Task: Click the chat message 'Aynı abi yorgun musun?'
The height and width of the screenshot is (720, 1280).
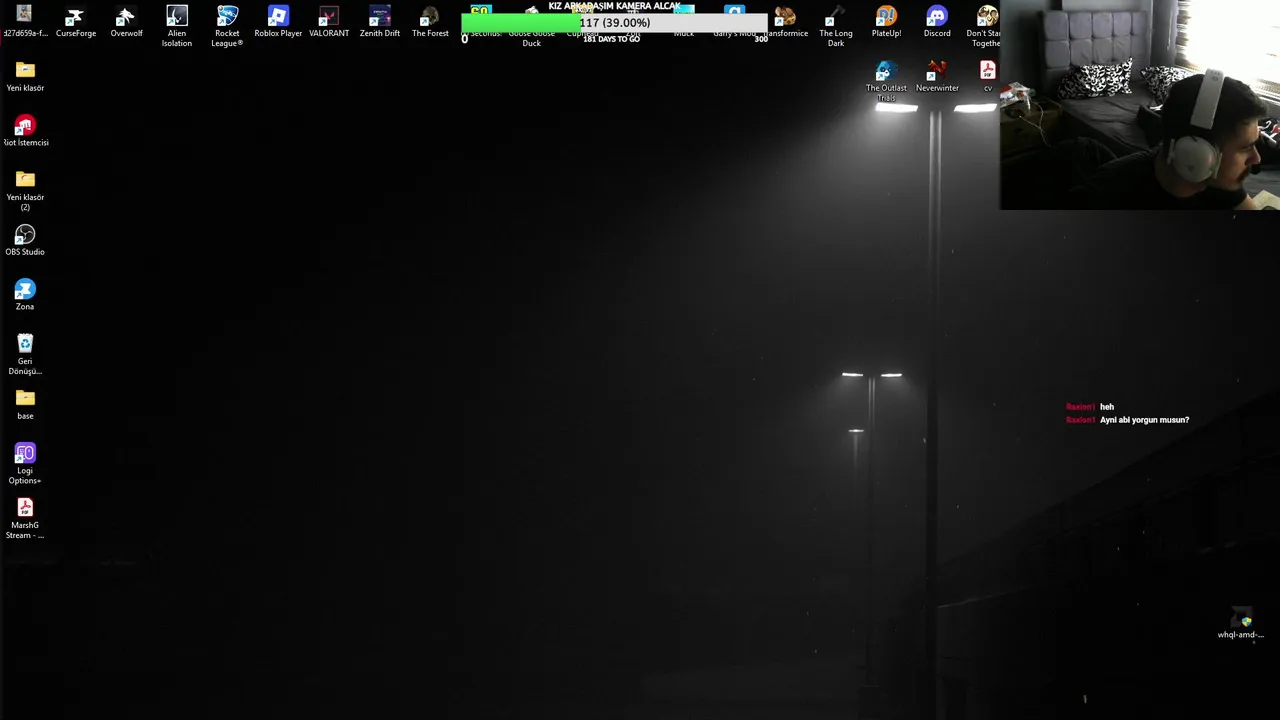Action: (x=1144, y=420)
